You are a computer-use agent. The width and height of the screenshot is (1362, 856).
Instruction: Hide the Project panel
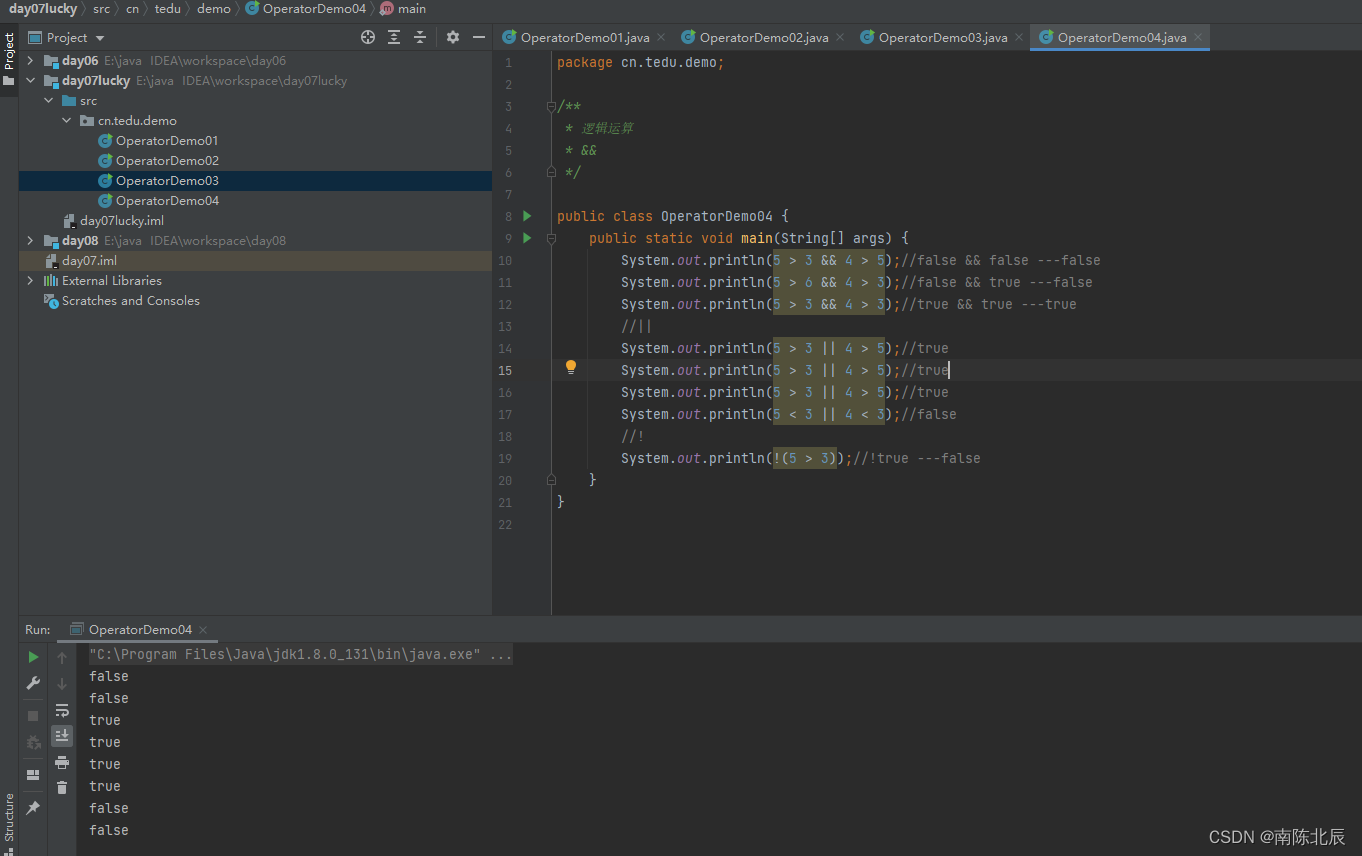pyautogui.click(x=479, y=37)
